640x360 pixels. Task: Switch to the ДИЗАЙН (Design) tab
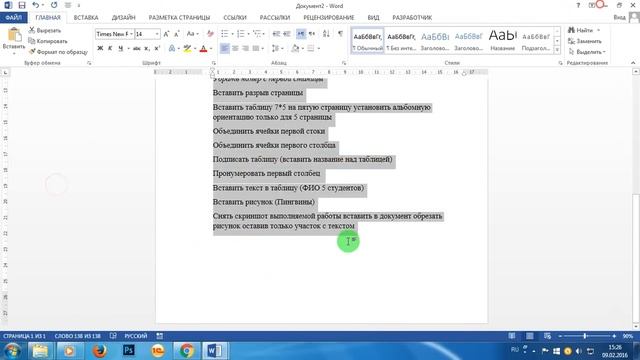[x=123, y=18]
